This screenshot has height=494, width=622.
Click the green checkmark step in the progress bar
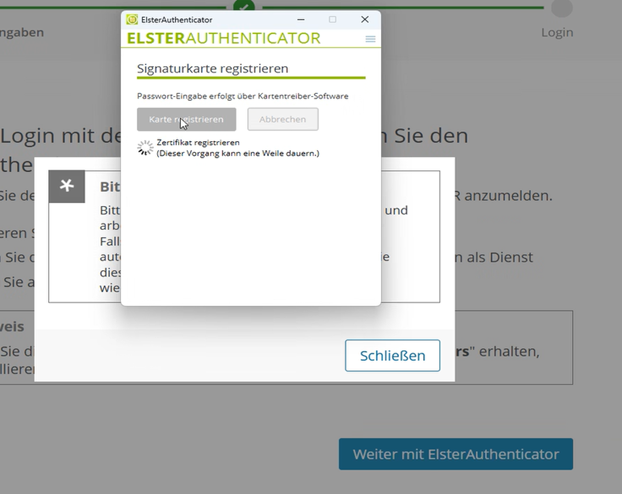click(x=243, y=5)
